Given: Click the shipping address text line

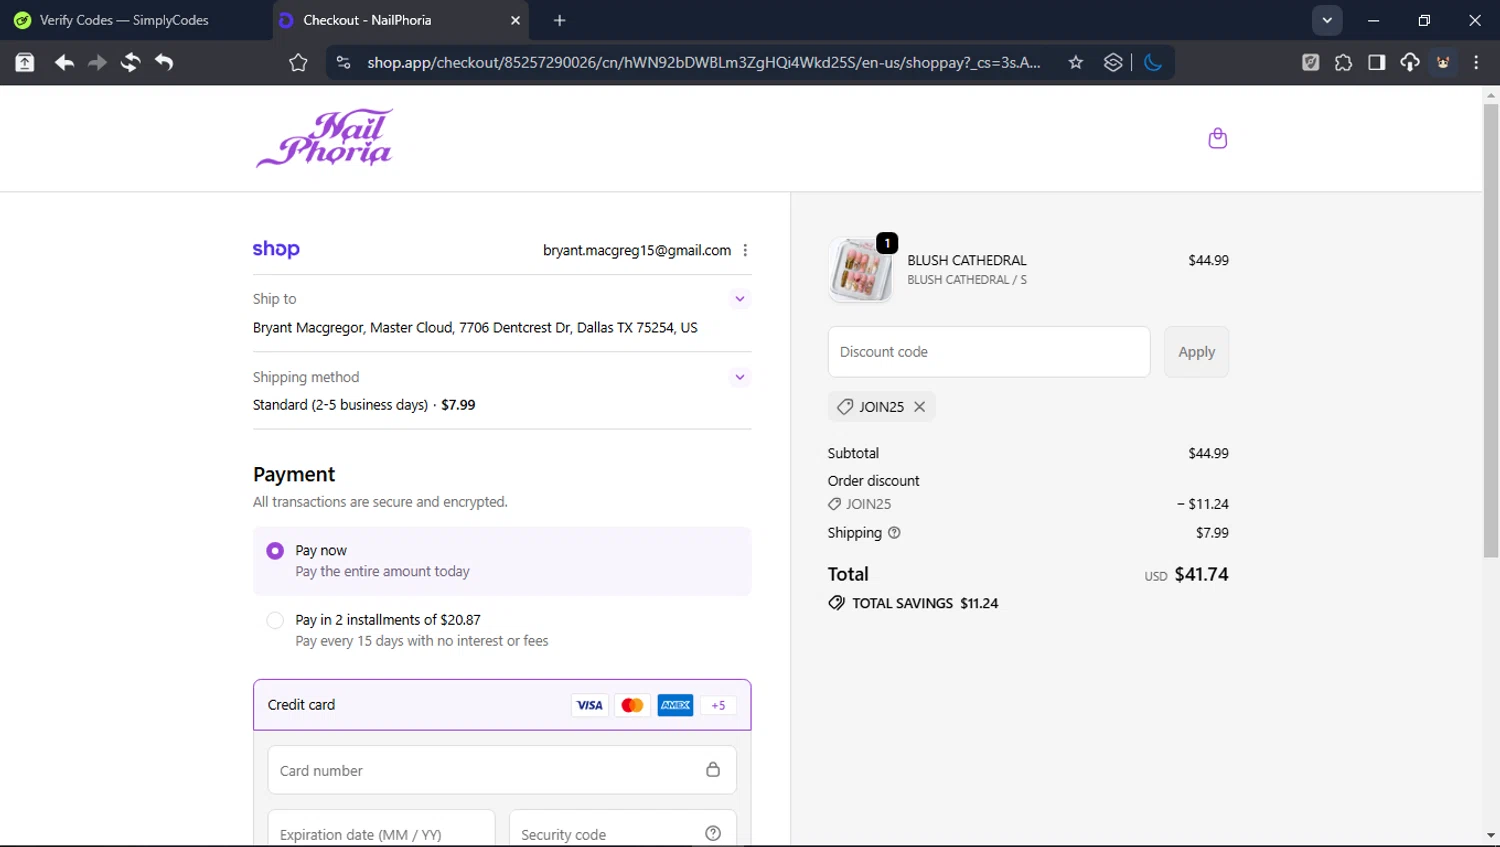Looking at the screenshot, I should (475, 328).
